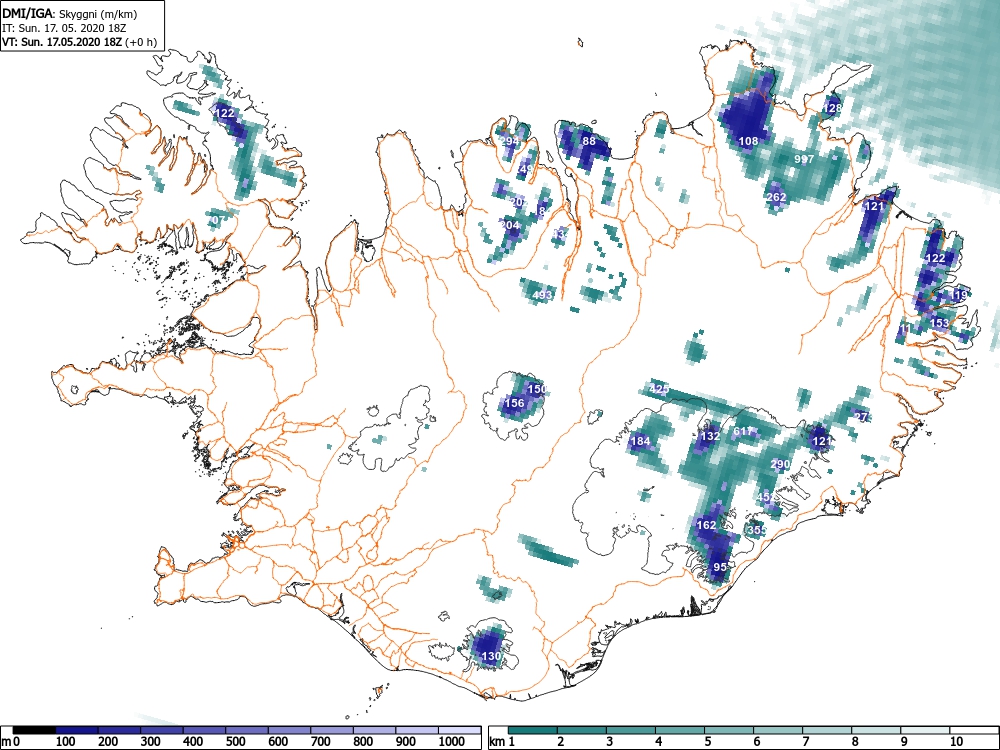Click the "997" visibility value on the map
1000x750 pixels.
click(804, 159)
